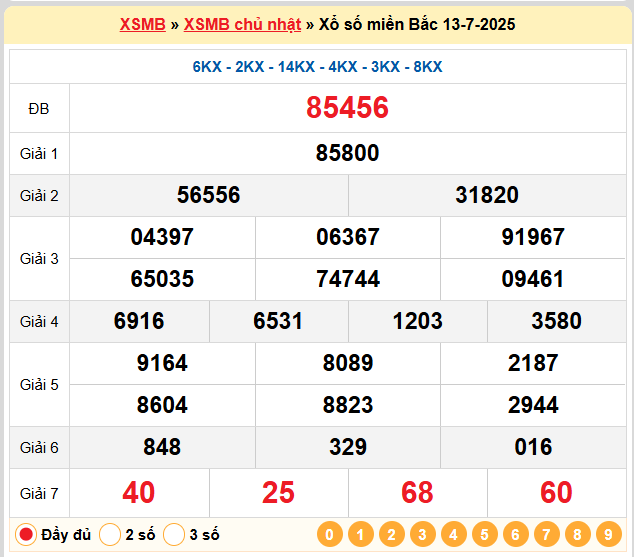The width and height of the screenshot is (634, 557).
Task: Select the 2 số radio option
Action: pos(110,534)
